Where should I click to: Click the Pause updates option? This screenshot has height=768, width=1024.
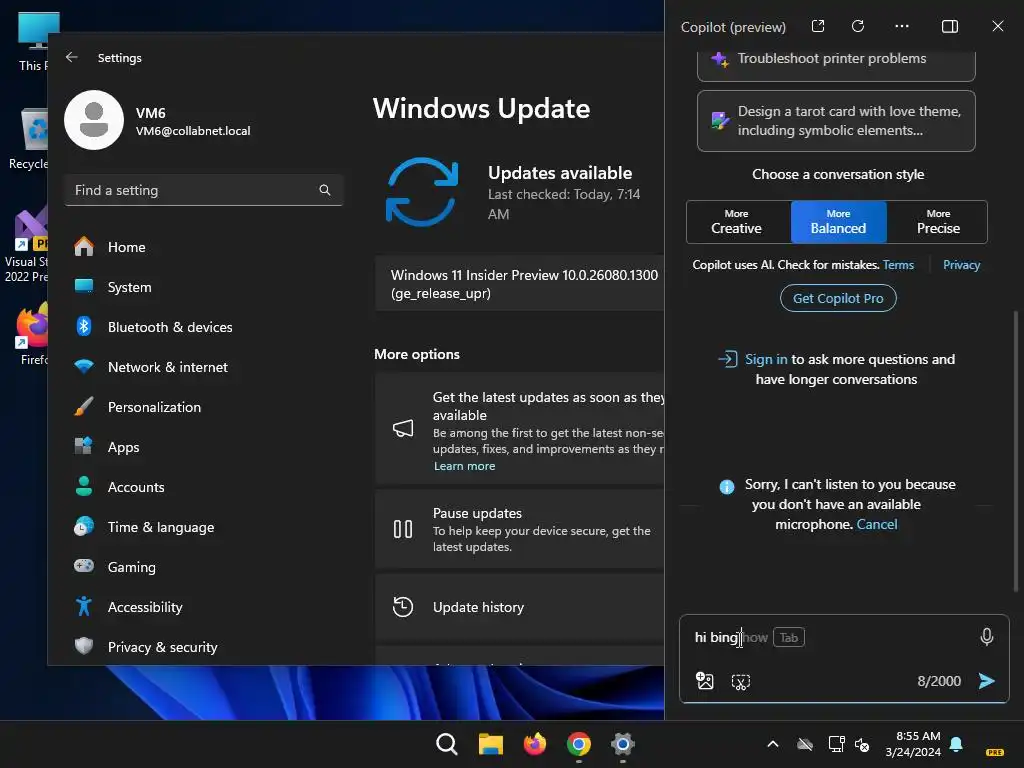(x=520, y=529)
